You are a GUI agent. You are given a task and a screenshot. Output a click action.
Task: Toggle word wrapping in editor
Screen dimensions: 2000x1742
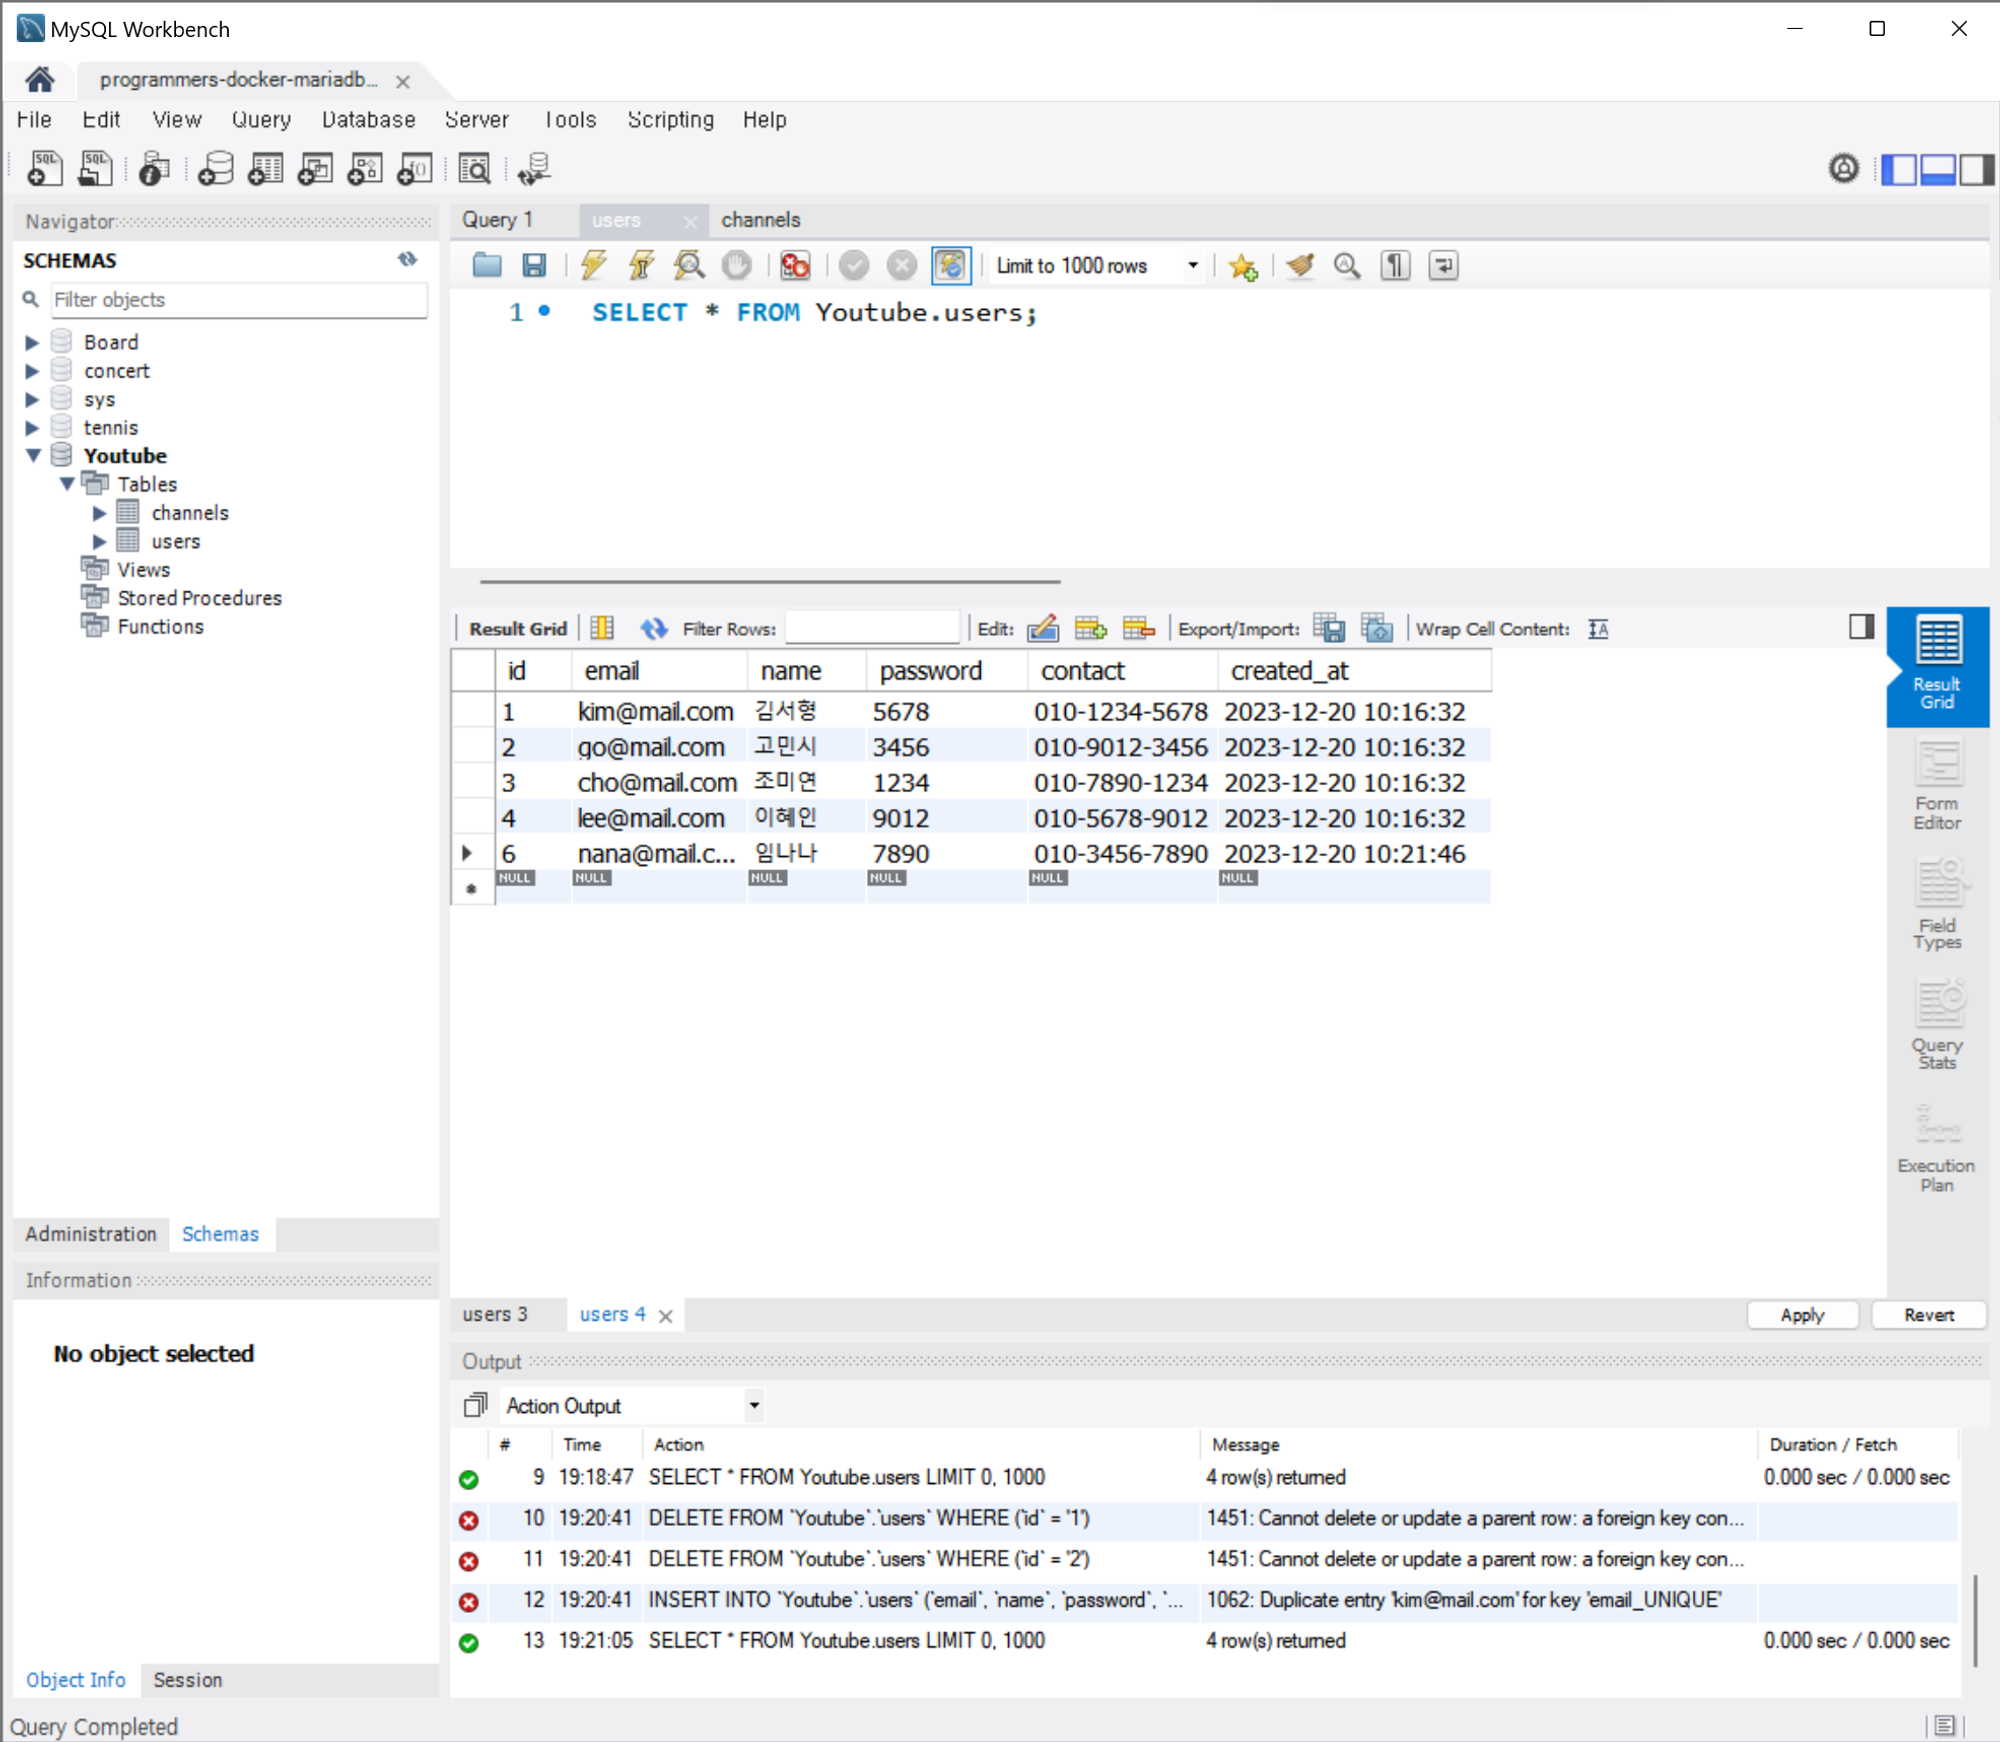point(1443,265)
